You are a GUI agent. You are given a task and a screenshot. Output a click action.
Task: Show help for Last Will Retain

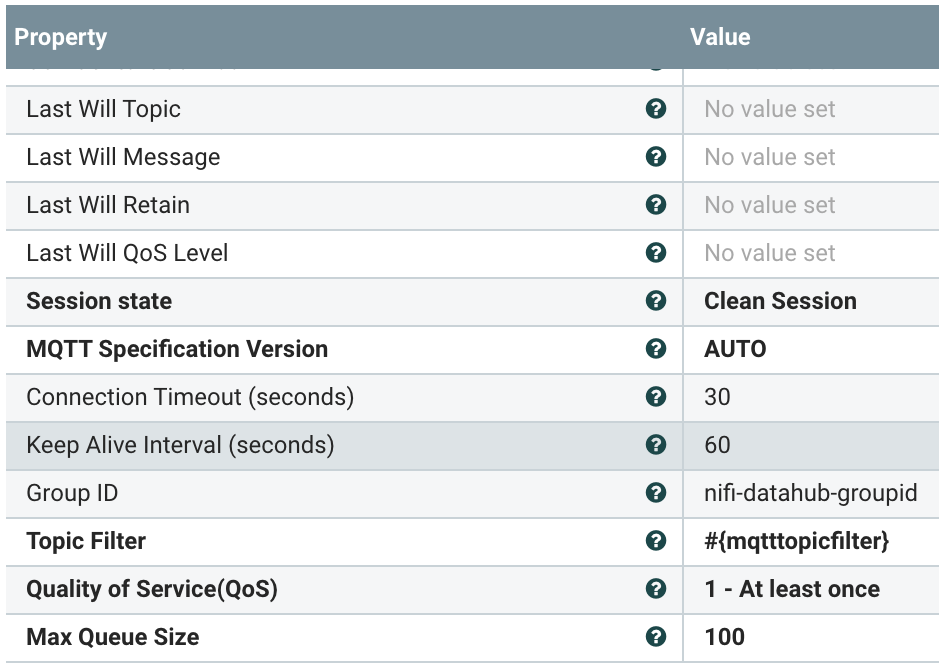click(656, 205)
